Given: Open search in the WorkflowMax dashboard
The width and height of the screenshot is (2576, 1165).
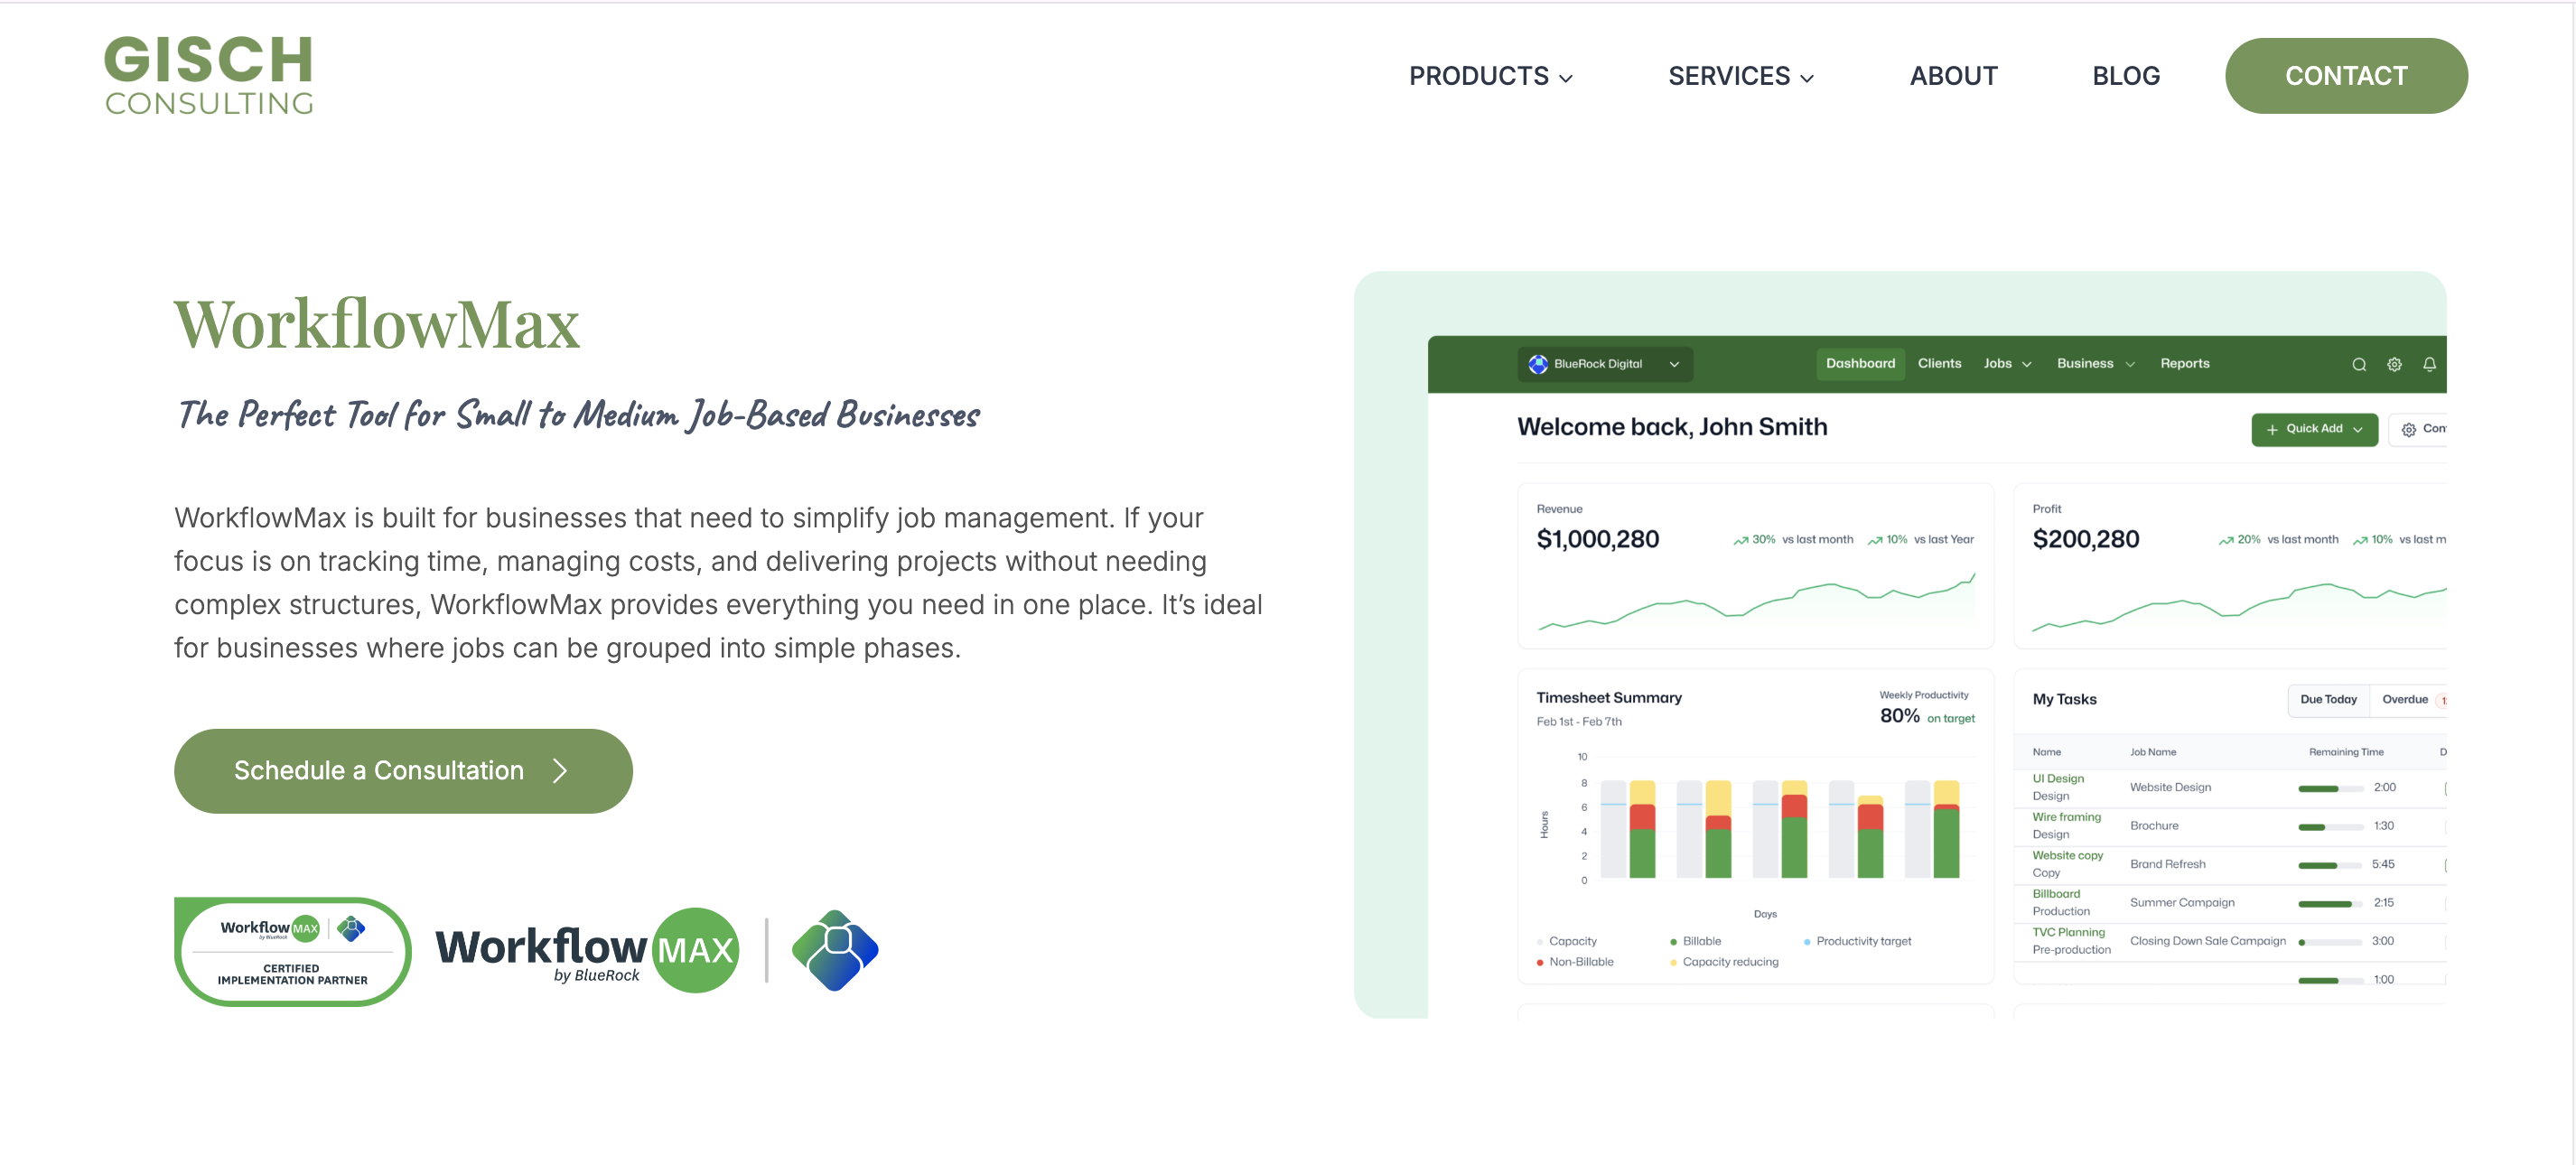Looking at the screenshot, I should [x=2359, y=363].
